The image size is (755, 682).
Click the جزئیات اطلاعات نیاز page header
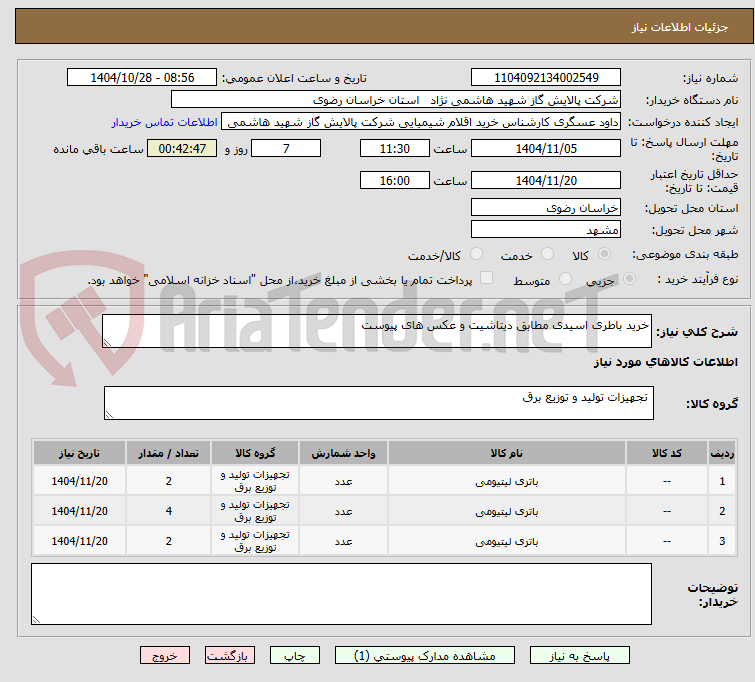coord(679,27)
